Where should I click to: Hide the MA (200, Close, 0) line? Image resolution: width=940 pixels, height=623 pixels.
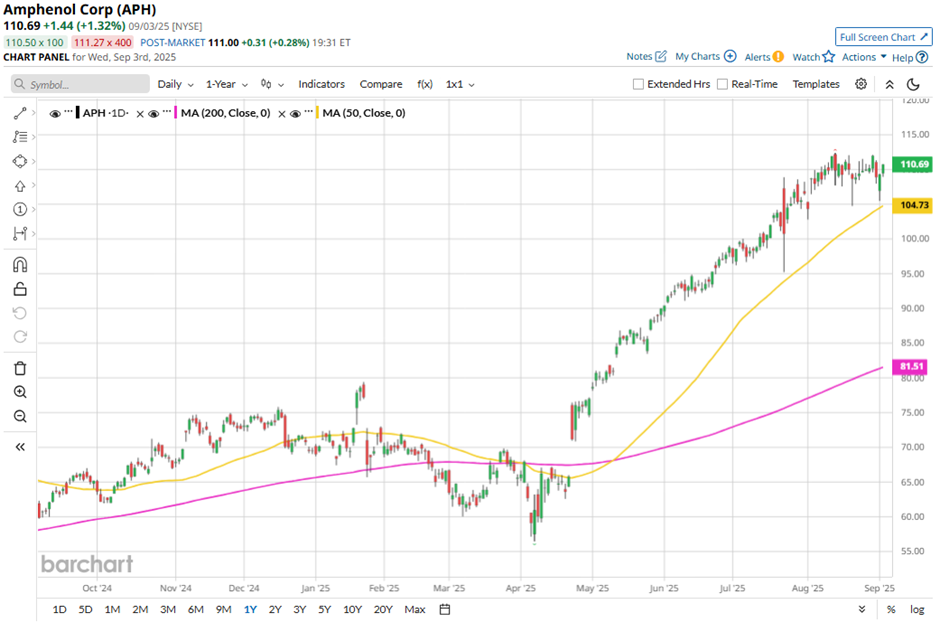coord(153,114)
